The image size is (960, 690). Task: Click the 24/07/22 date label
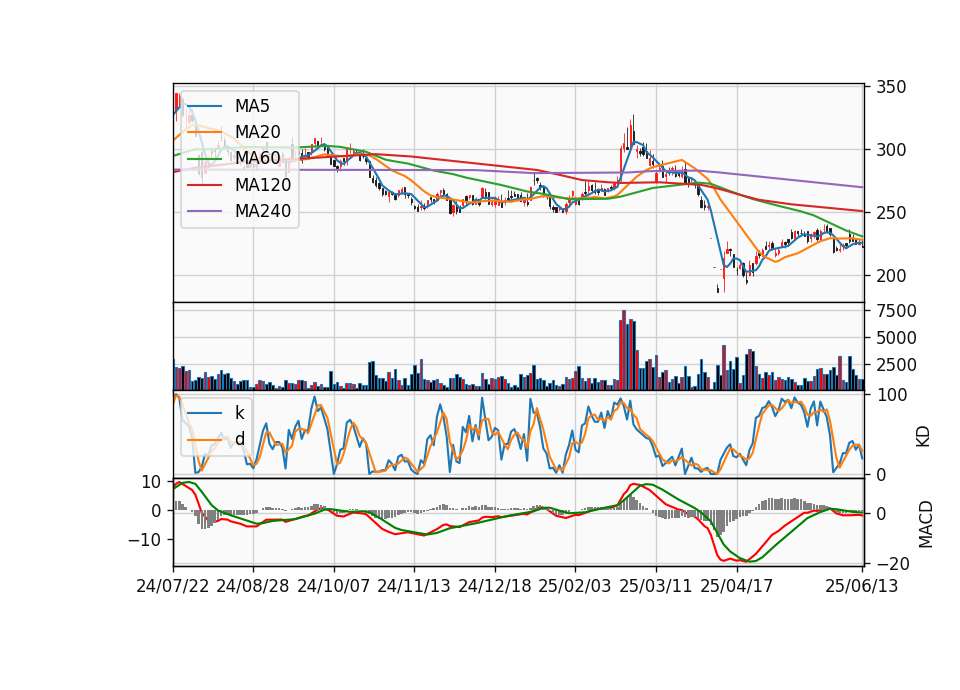tap(173, 586)
